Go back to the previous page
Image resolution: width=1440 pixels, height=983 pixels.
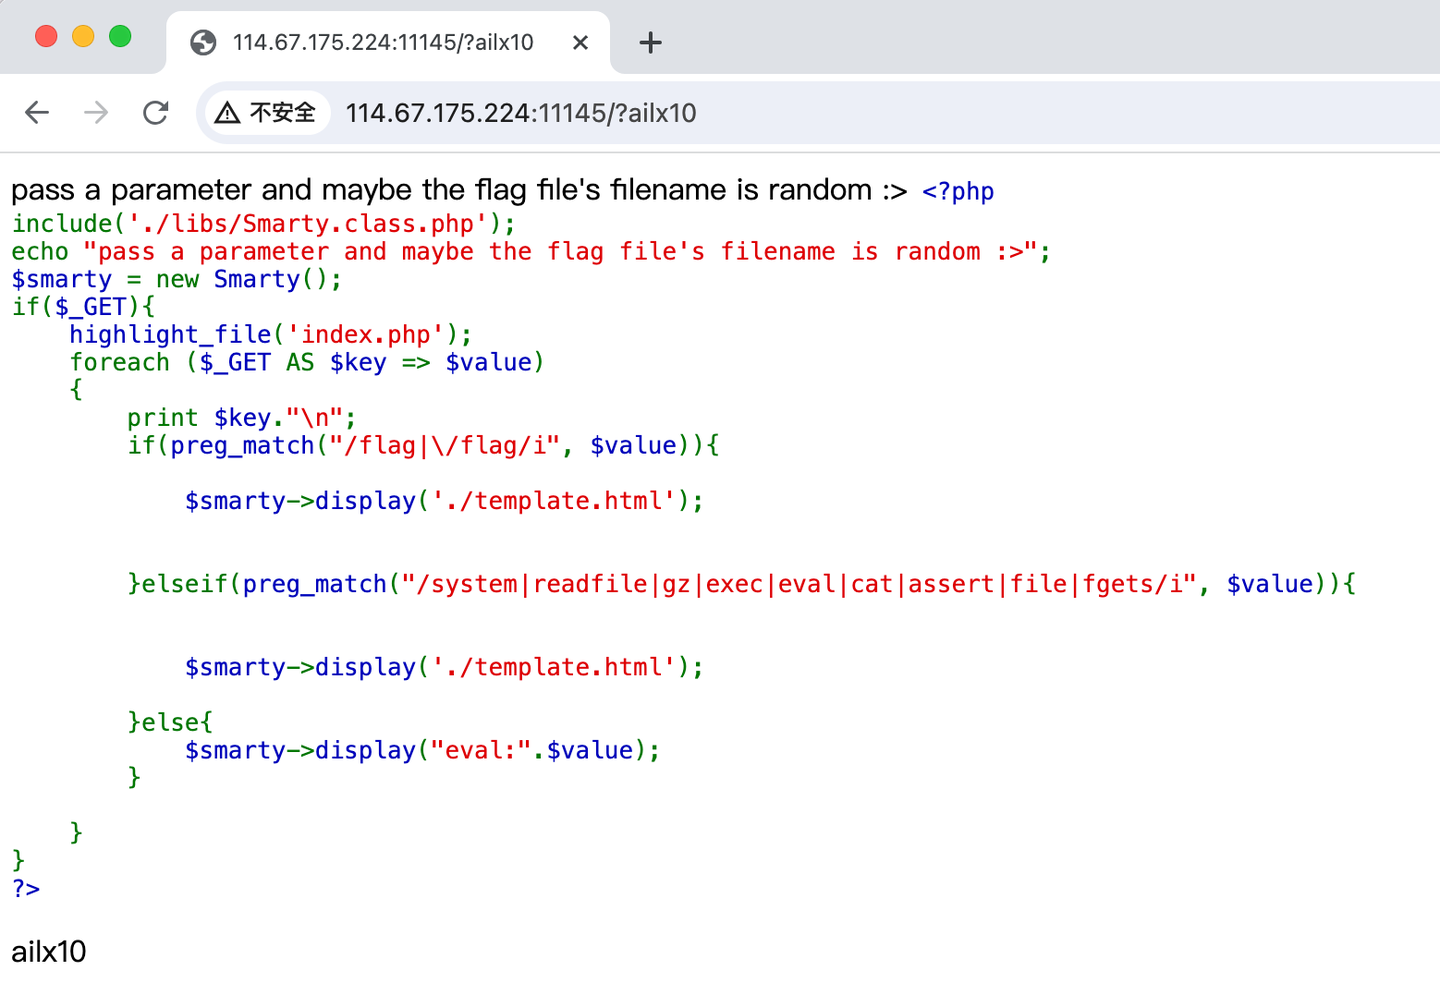pos(37,113)
